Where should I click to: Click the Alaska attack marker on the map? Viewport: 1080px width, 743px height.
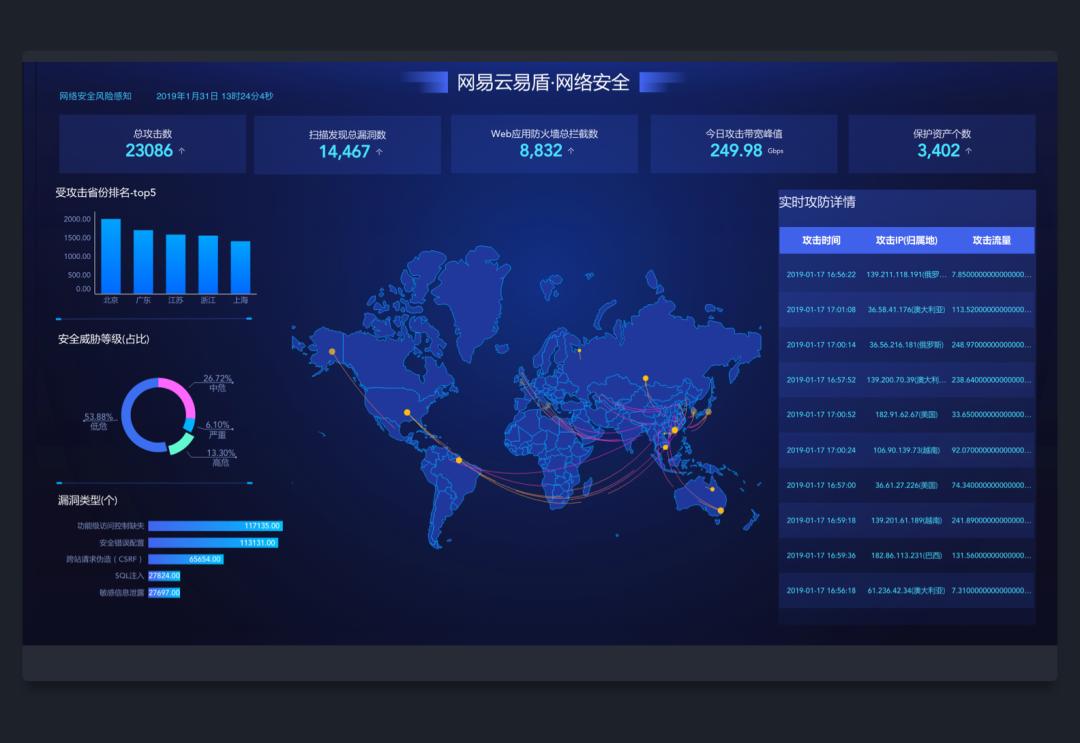tap(332, 352)
